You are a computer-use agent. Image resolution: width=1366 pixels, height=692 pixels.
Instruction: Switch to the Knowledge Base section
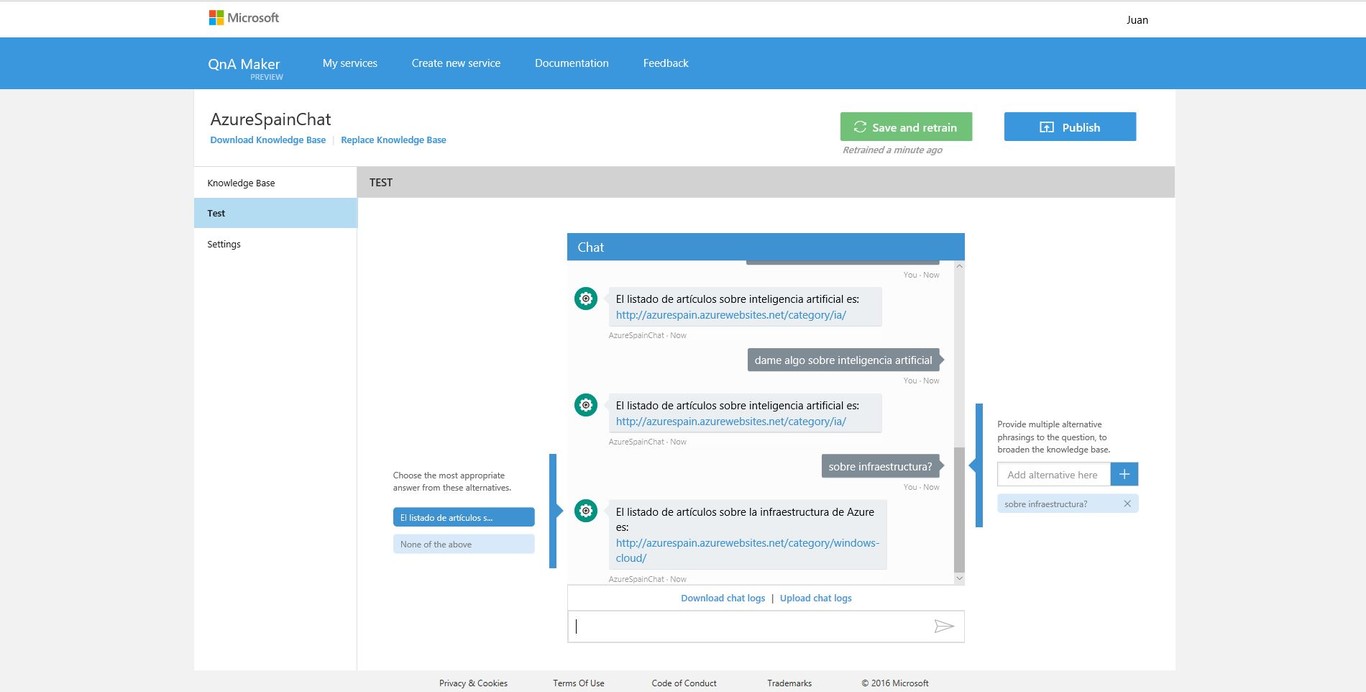pyautogui.click(x=240, y=183)
